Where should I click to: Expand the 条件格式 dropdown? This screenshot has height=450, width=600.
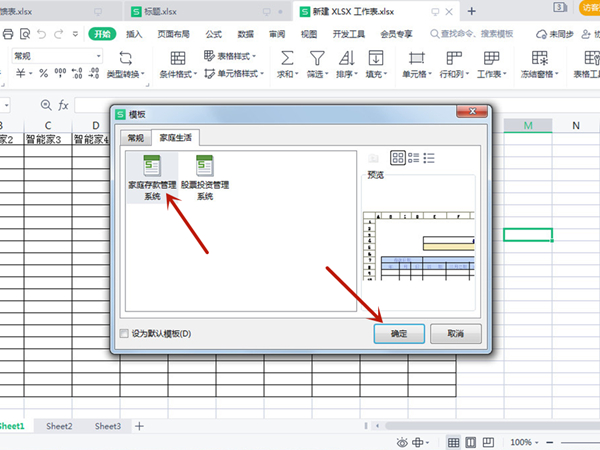click(x=178, y=74)
